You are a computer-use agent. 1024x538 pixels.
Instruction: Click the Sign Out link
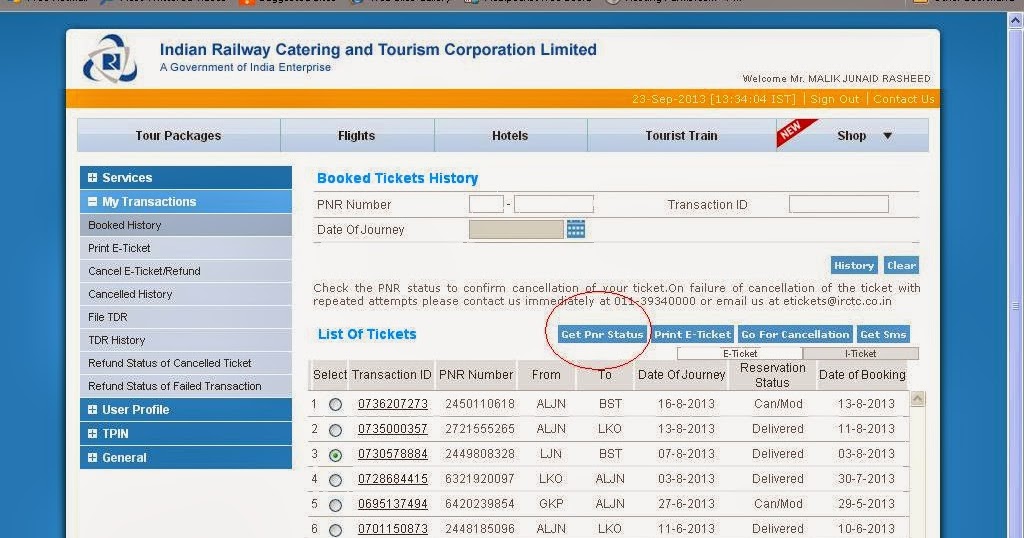pos(835,99)
